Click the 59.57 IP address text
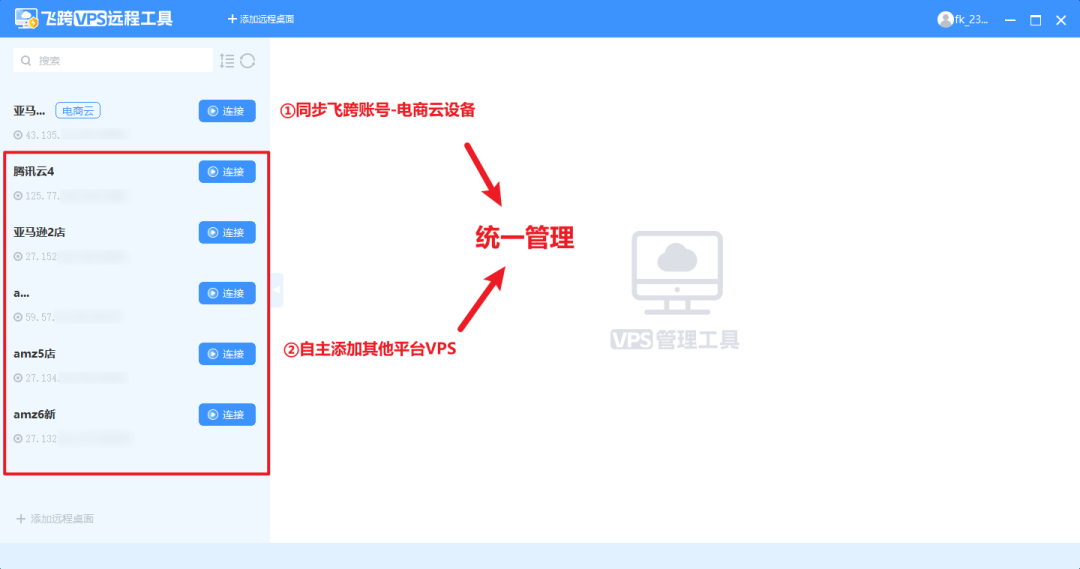Viewport: 1080px width, 569px height. [39, 317]
